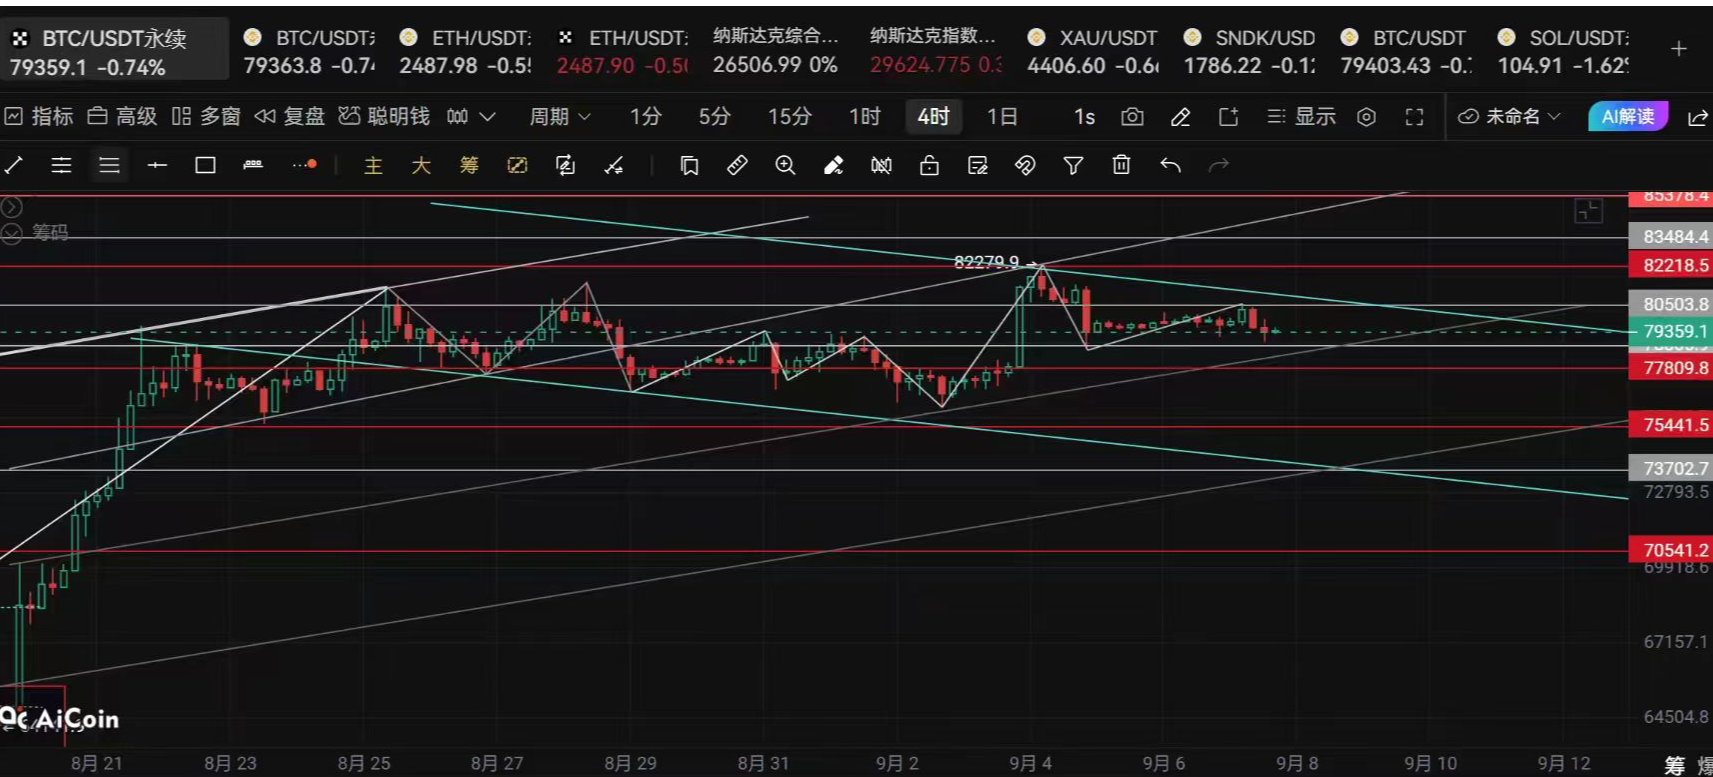The height and width of the screenshot is (777, 1713).
Task: Open the 指标 indicators menu
Action: [39, 117]
